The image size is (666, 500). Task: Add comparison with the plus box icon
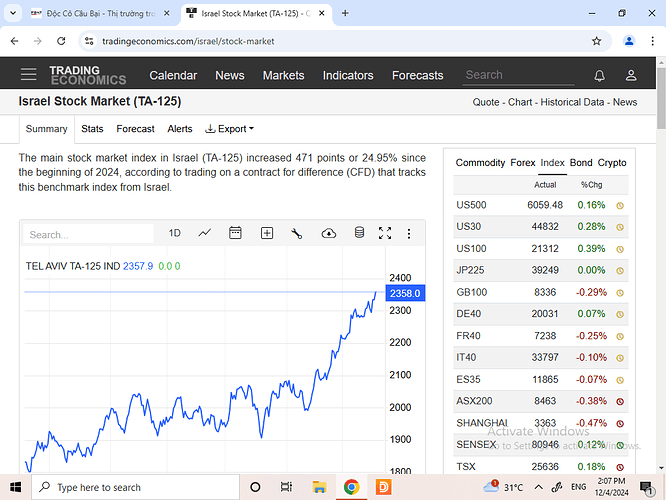pyautogui.click(x=267, y=233)
